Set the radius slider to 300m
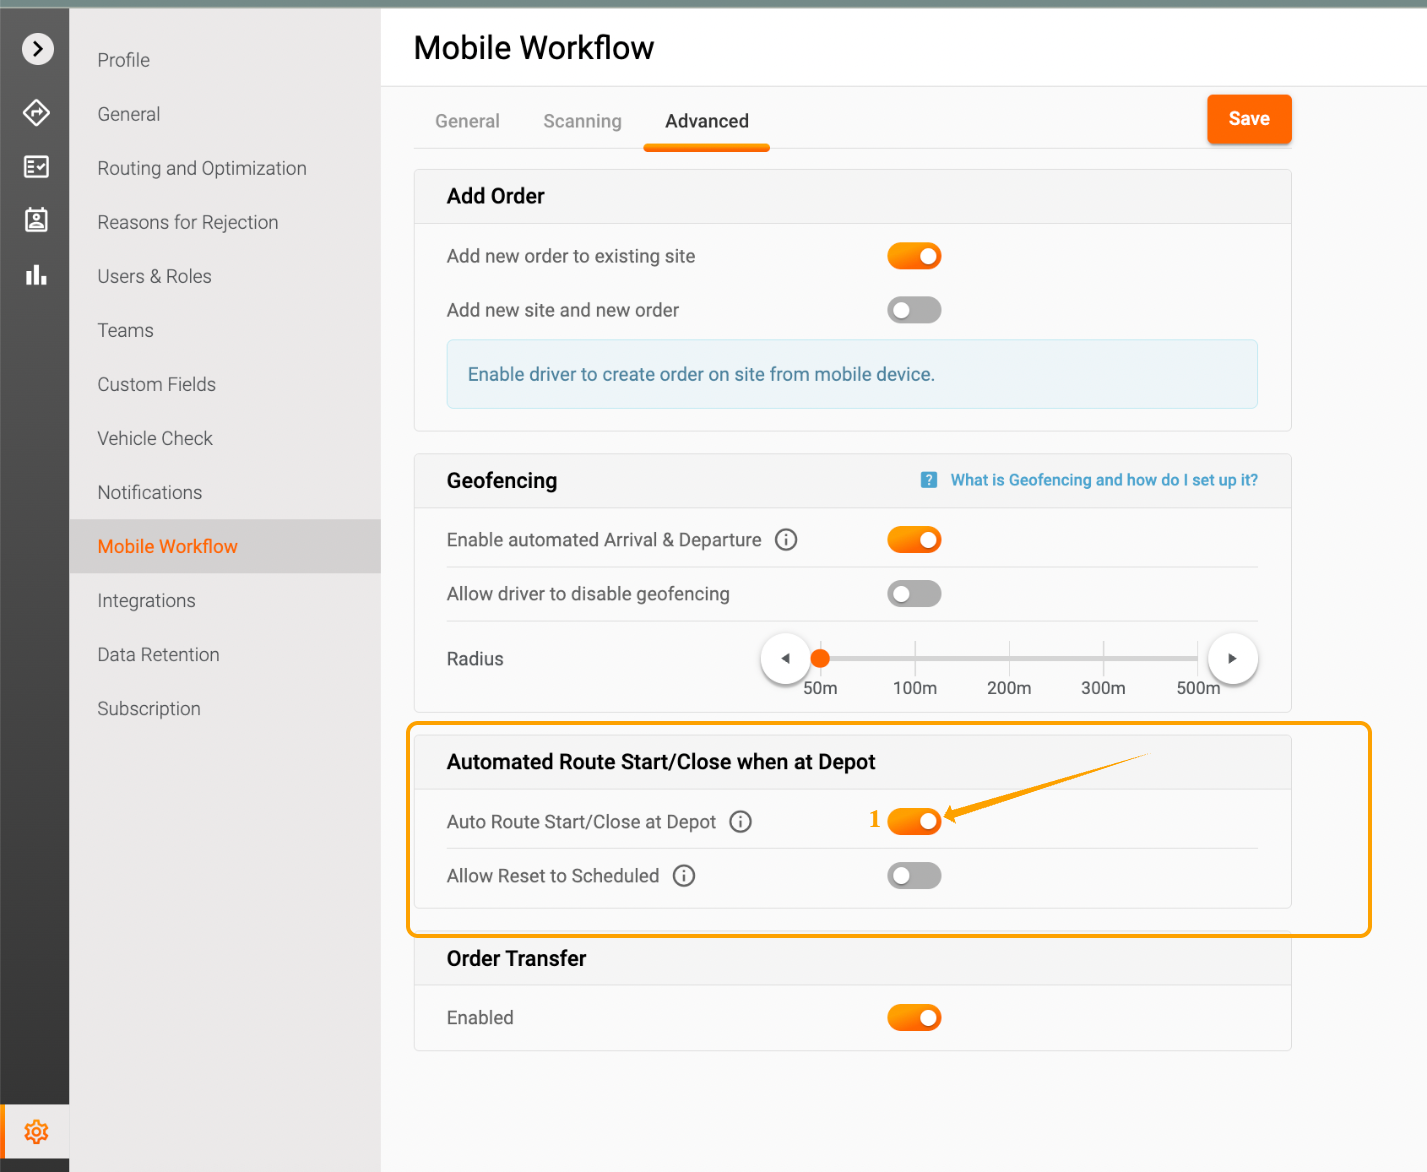 click(x=1103, y=658)
